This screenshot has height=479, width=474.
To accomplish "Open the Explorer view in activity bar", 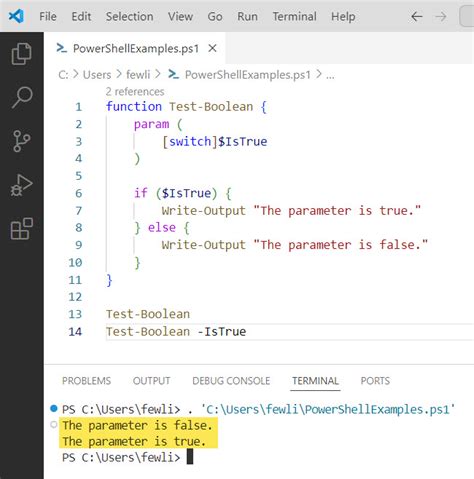I will pyautogui.click(x=22, y=54).
